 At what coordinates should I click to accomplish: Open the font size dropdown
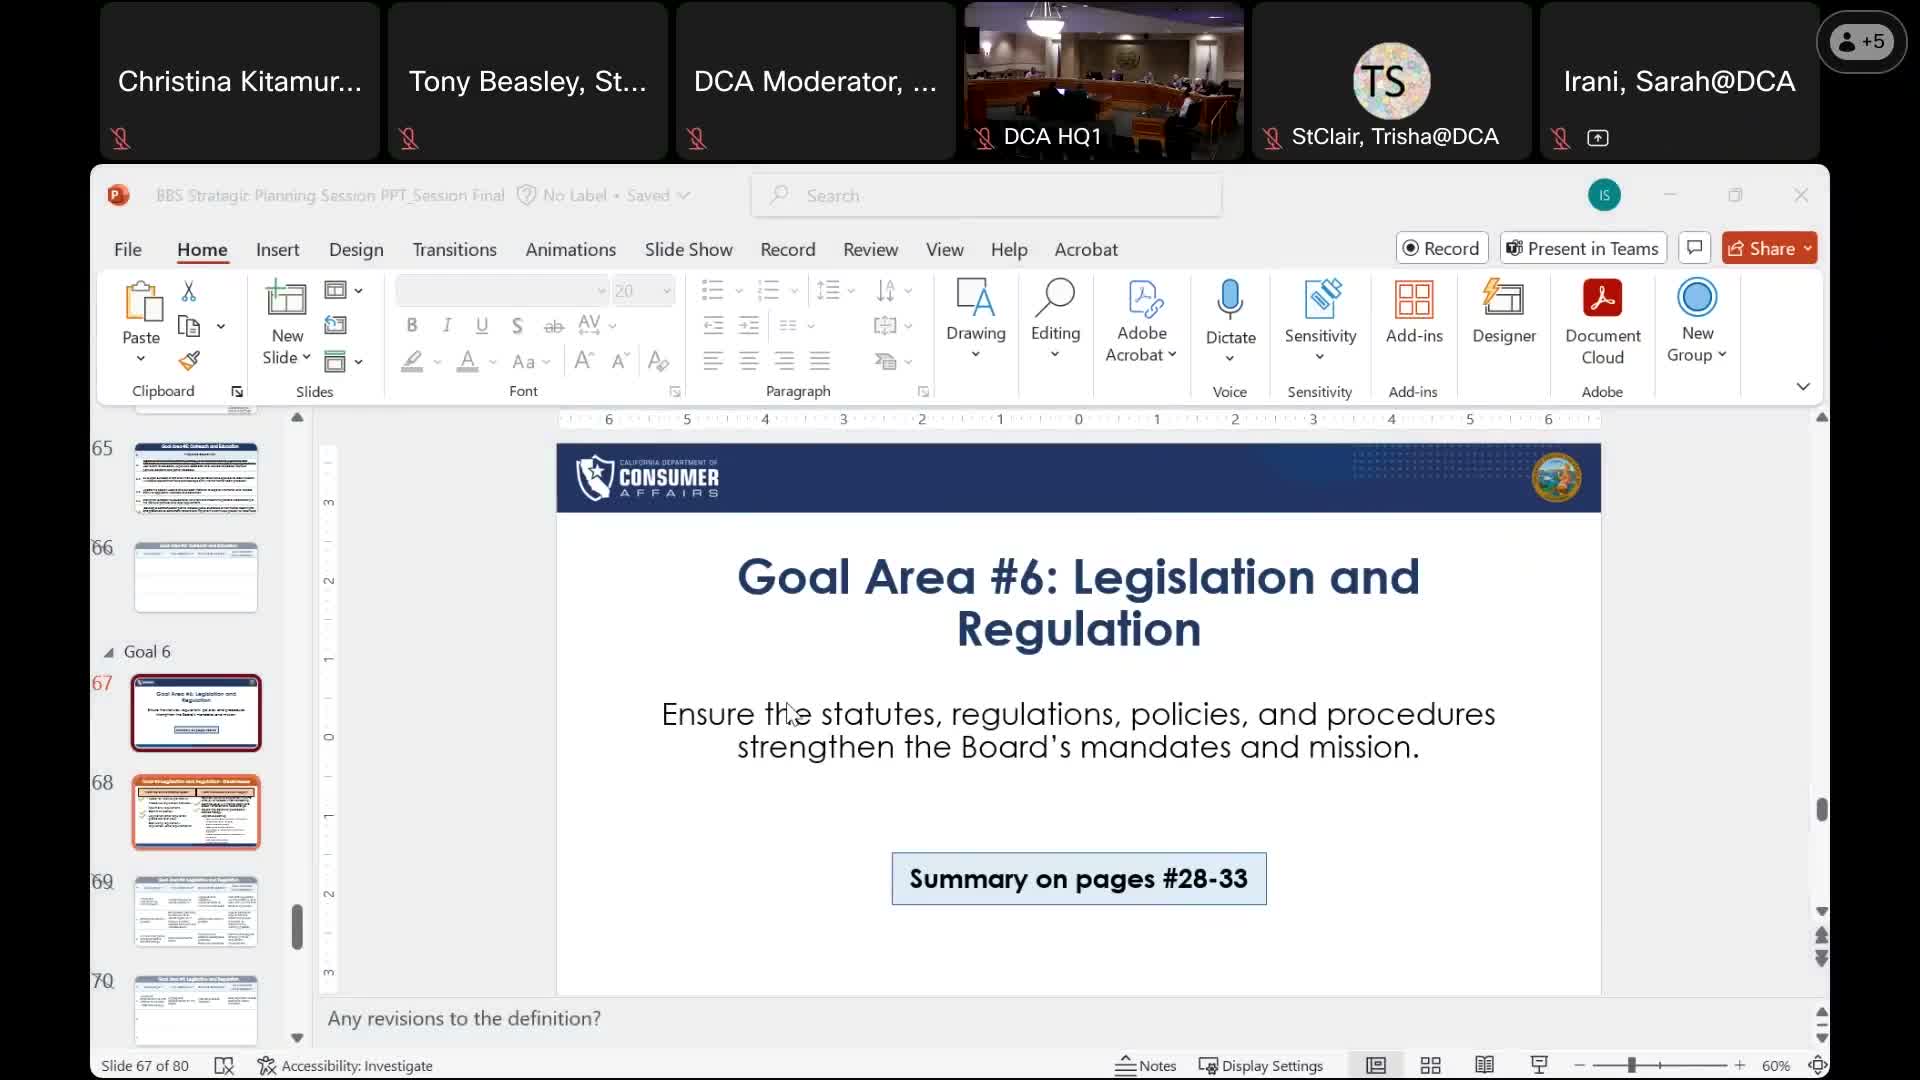(x=666, y=291)
